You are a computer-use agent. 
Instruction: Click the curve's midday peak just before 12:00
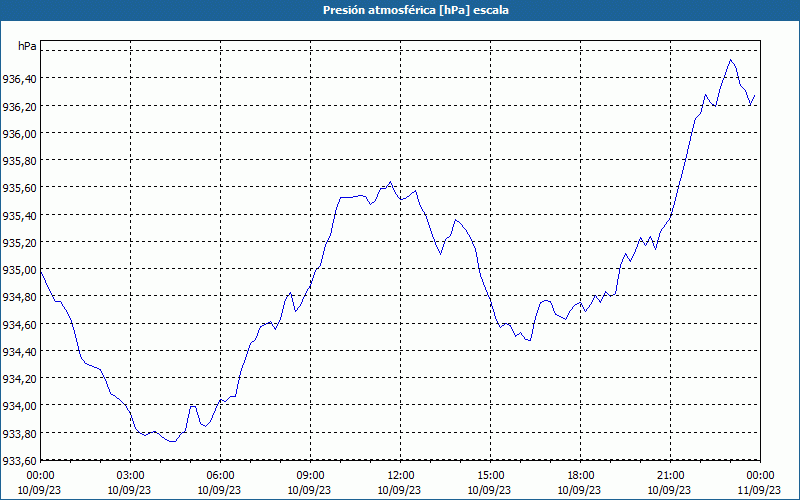390,182
